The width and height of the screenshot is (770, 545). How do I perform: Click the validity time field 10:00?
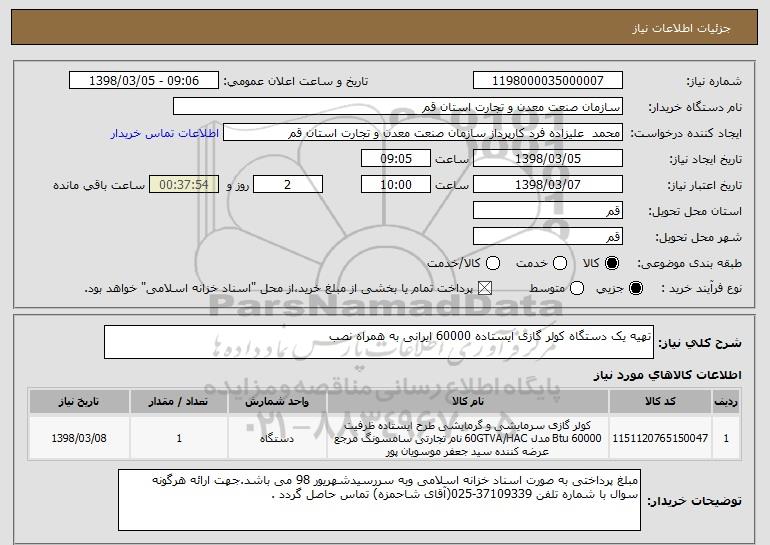pyautogui.click(x=396, y=185)
